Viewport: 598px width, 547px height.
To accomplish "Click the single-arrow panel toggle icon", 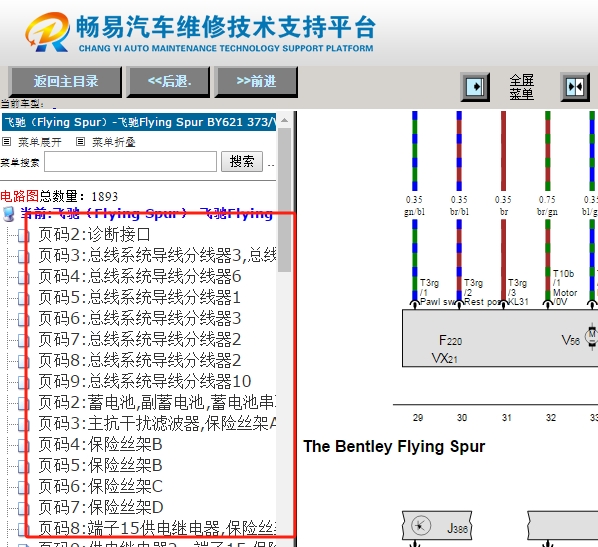I will tap(475, 87).
